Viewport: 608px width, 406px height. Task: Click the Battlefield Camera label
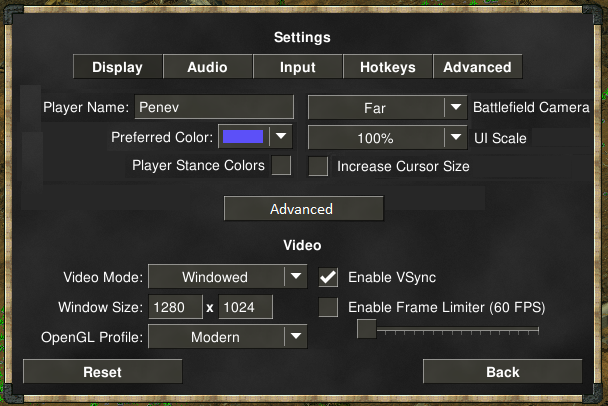pyautogui.click(x=531, y=107)
